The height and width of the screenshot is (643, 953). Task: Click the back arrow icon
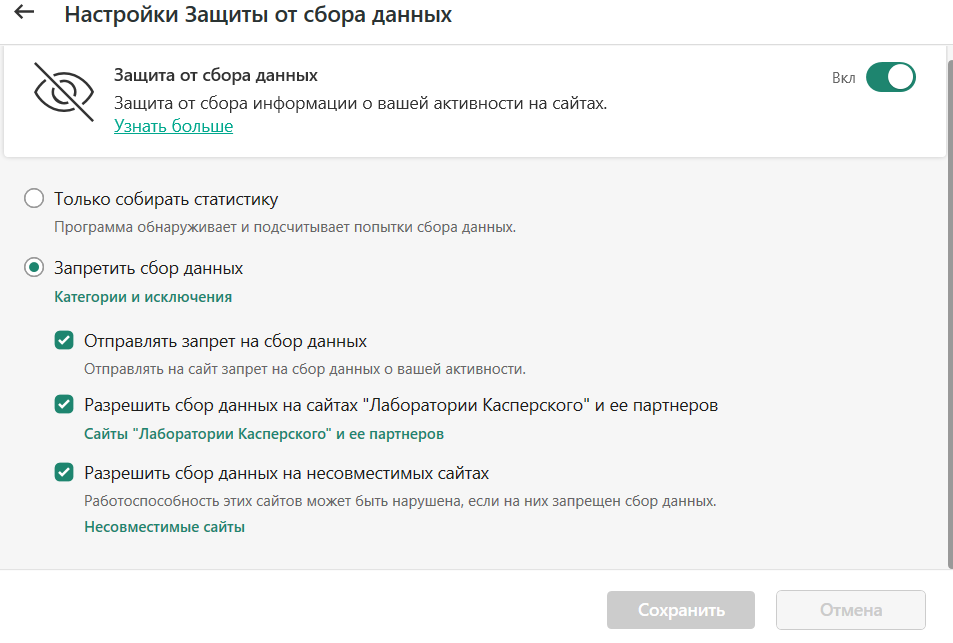24,14
